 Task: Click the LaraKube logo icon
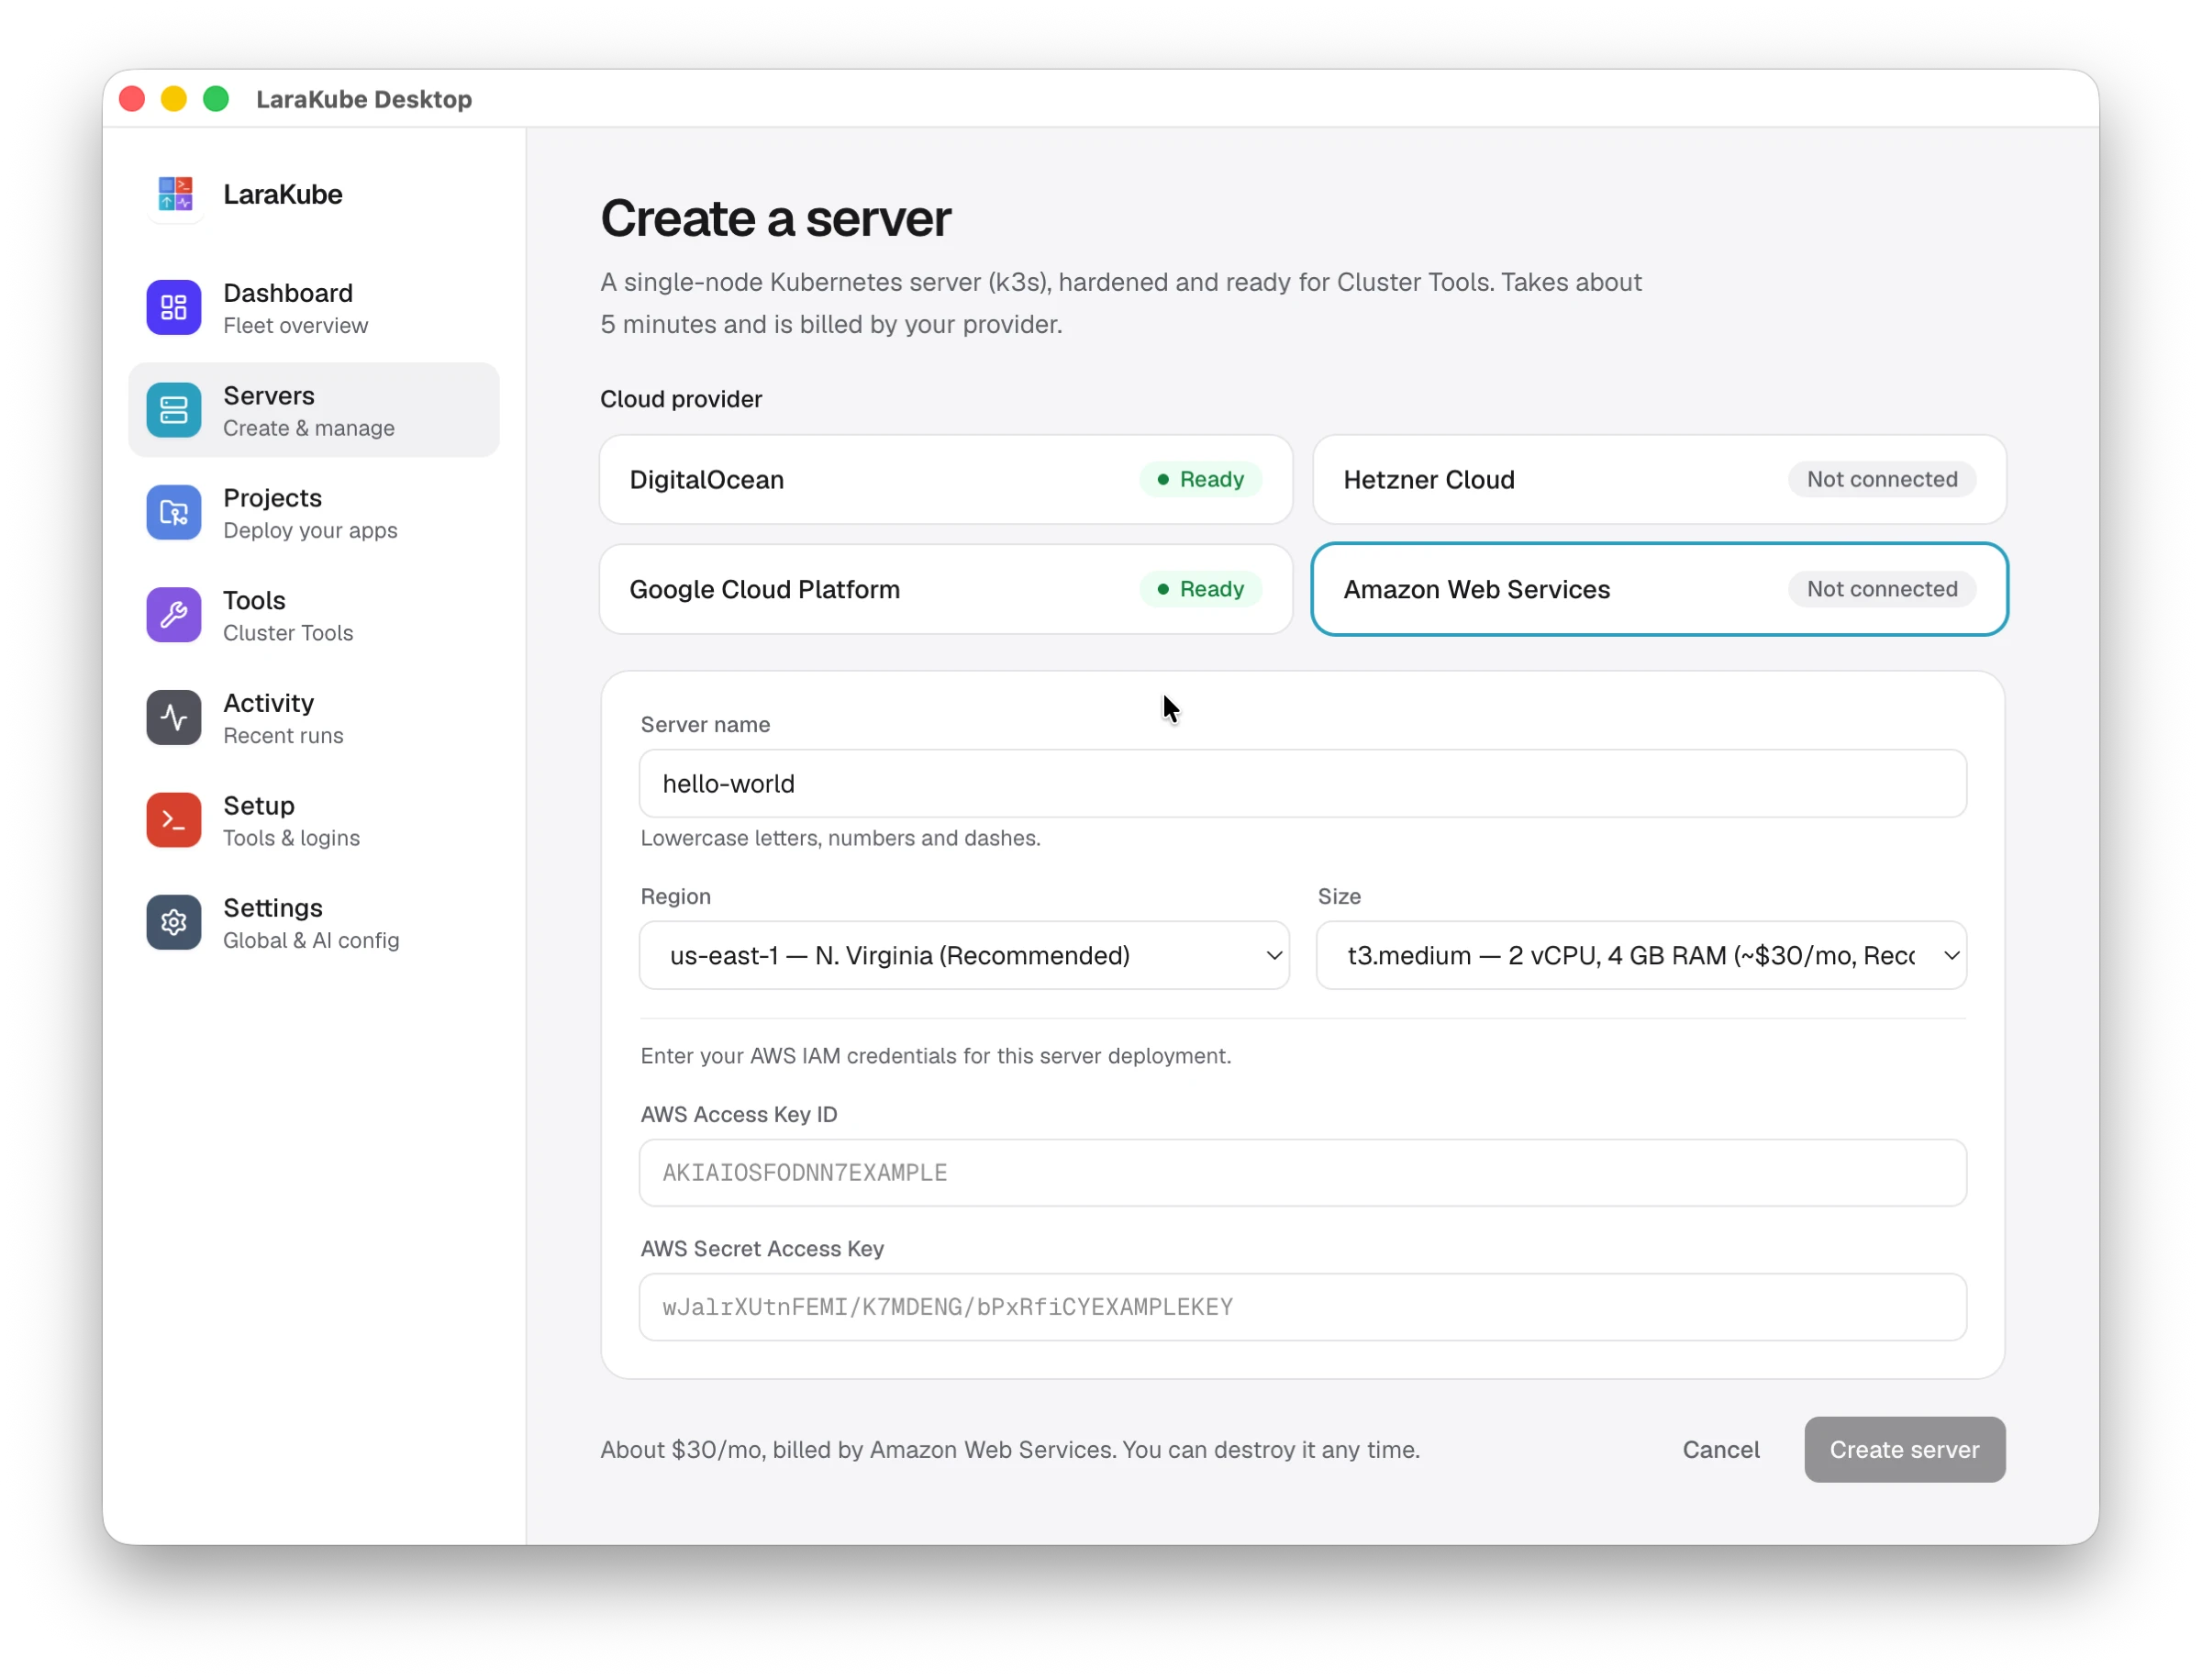point(175,194)
